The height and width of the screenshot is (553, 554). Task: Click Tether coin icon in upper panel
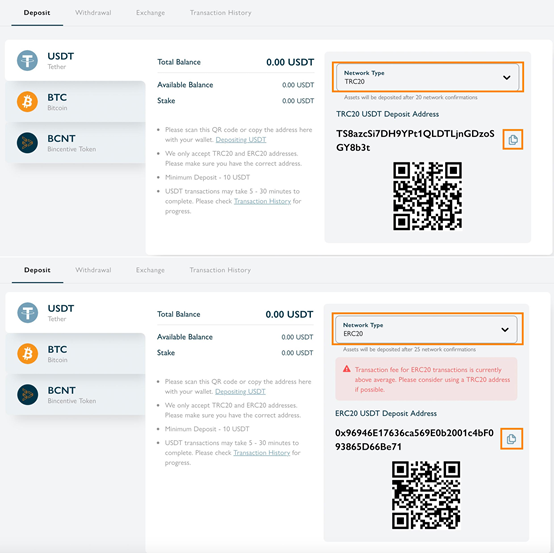tap(27, 60)
